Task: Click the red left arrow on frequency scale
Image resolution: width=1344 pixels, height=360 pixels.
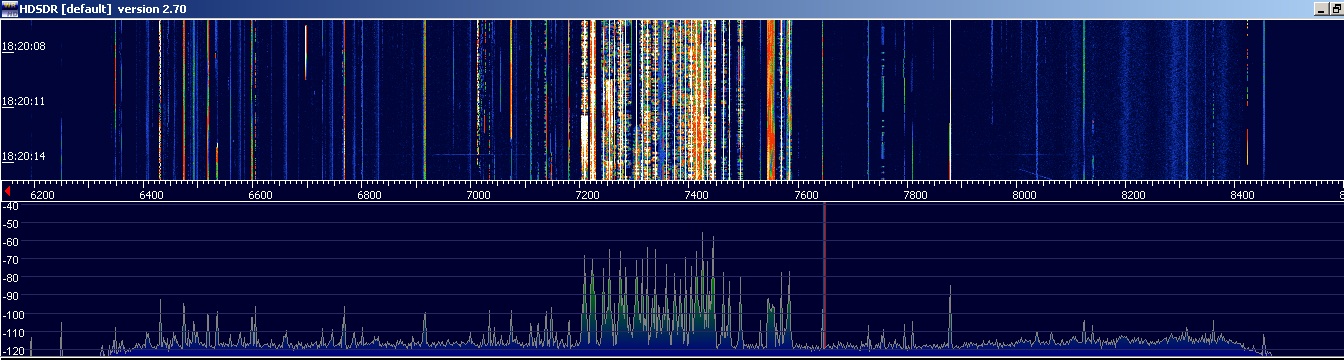Action: click(8, 190)
